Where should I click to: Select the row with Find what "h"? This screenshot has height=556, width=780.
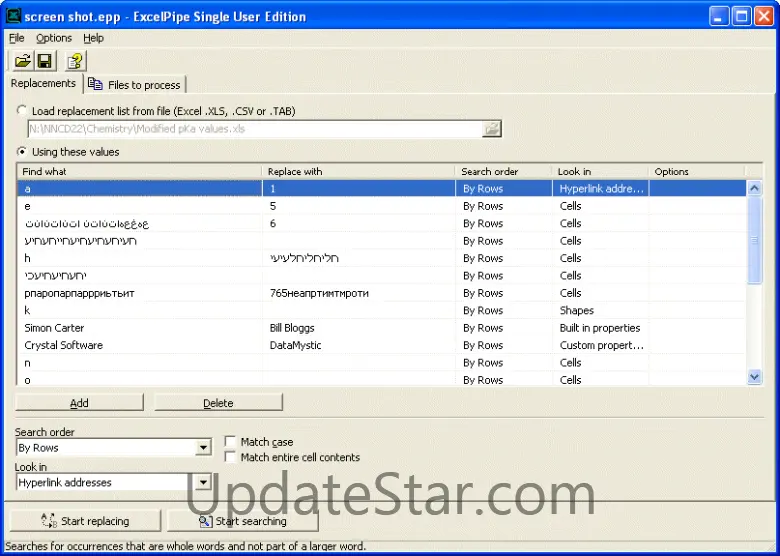click(382, 258)
